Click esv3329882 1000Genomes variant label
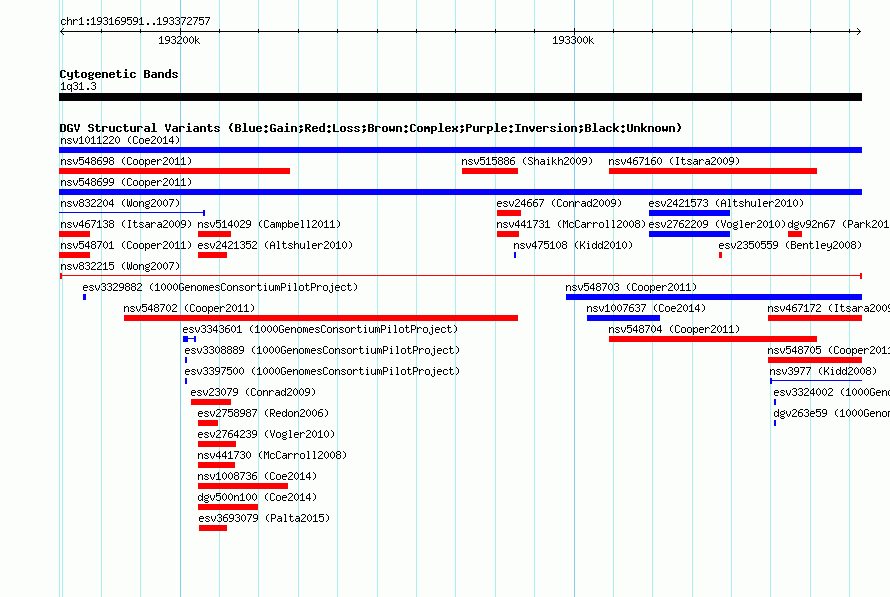890x597 pixels. (x=220, y=287)
